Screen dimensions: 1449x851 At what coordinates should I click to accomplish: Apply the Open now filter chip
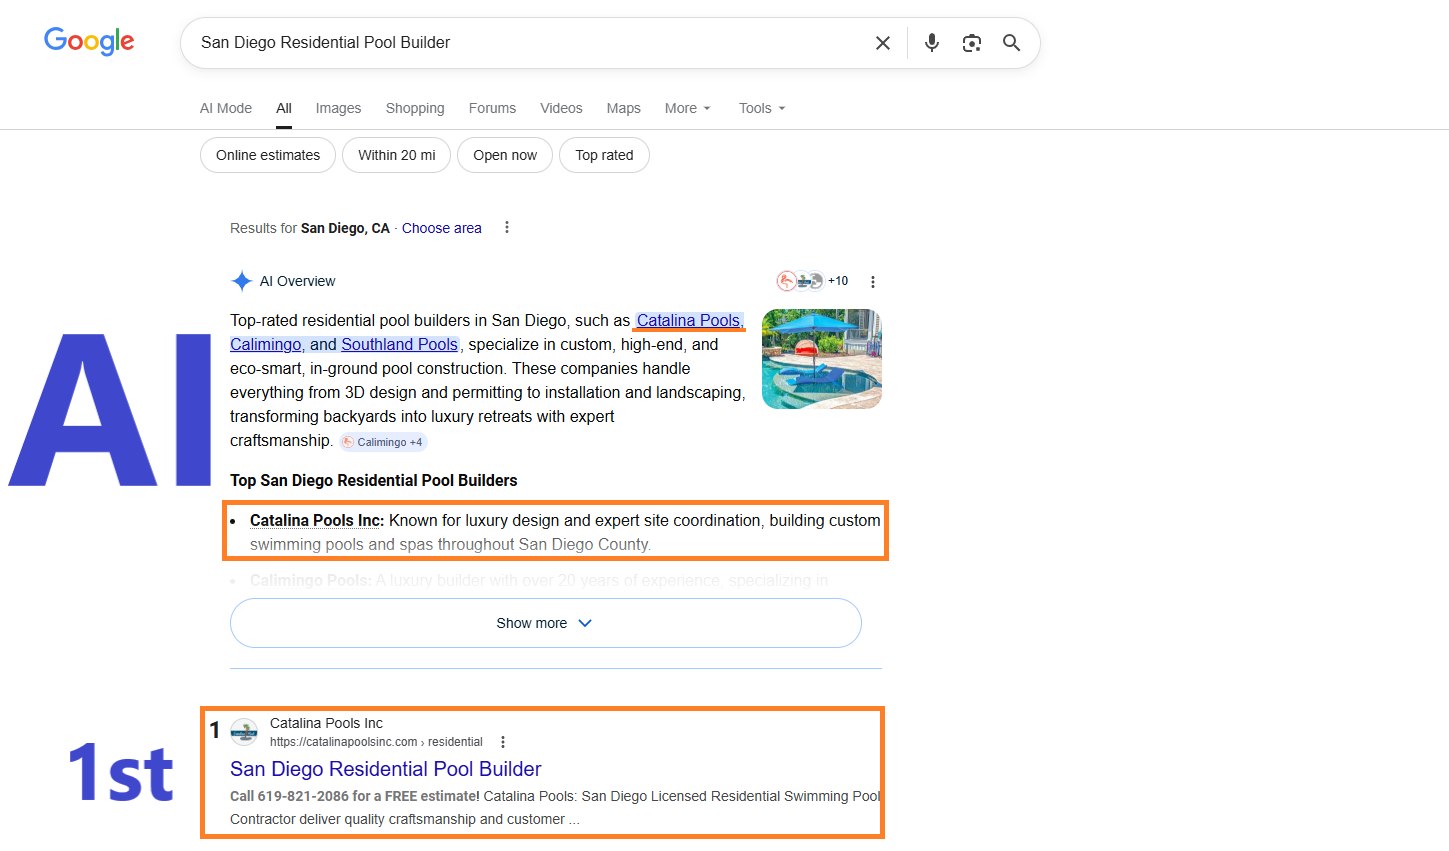click(505, 155)
